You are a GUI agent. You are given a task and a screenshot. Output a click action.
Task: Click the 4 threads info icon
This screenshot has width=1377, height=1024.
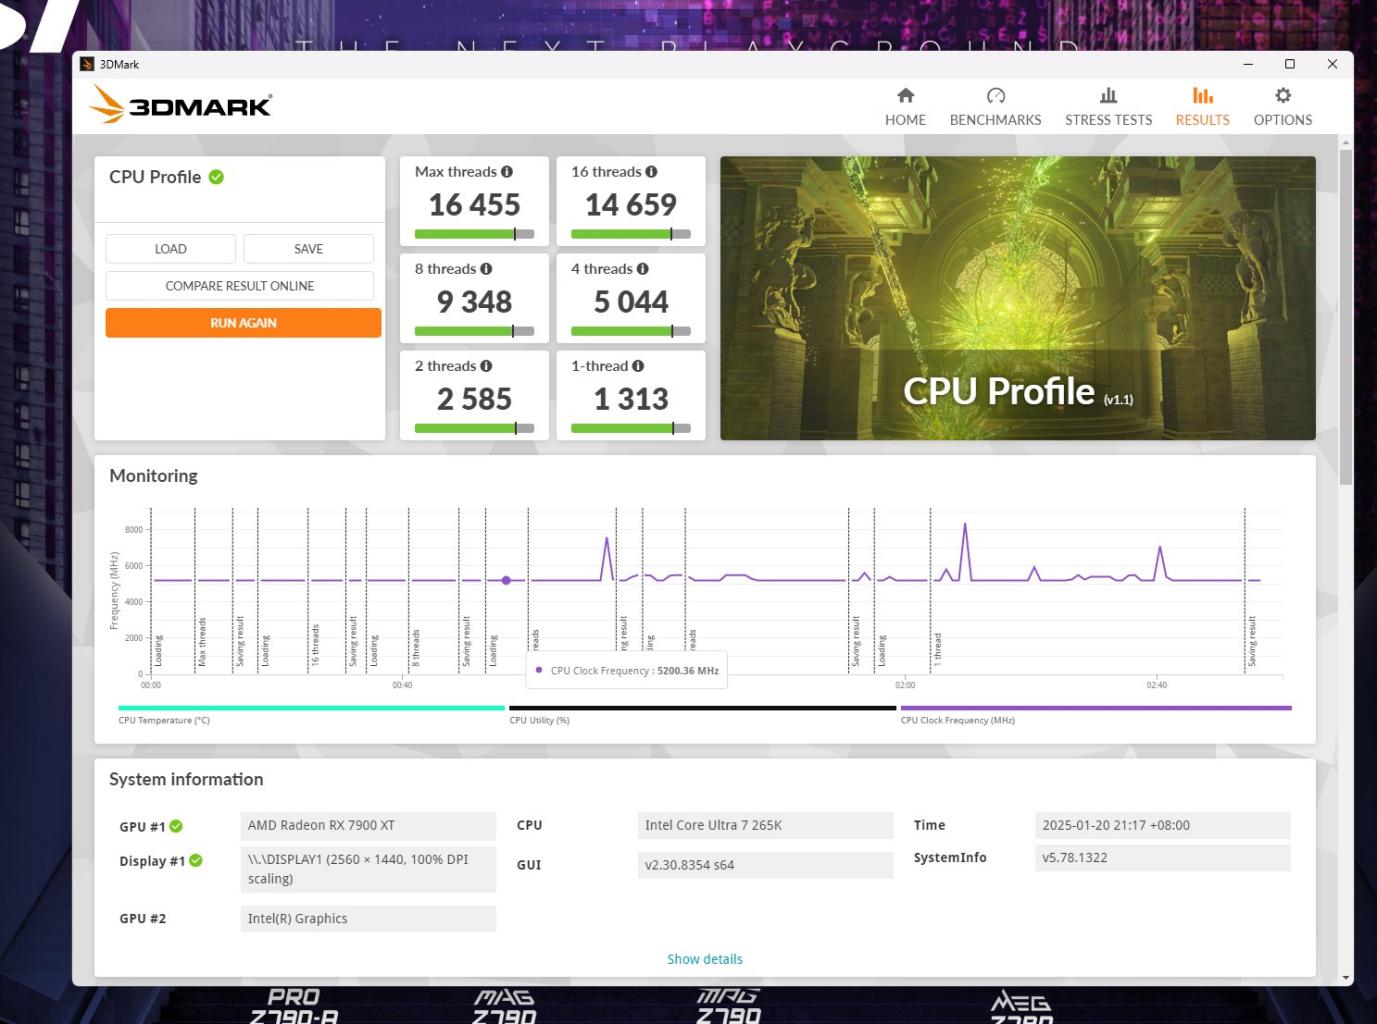click(x=642, y=269)
